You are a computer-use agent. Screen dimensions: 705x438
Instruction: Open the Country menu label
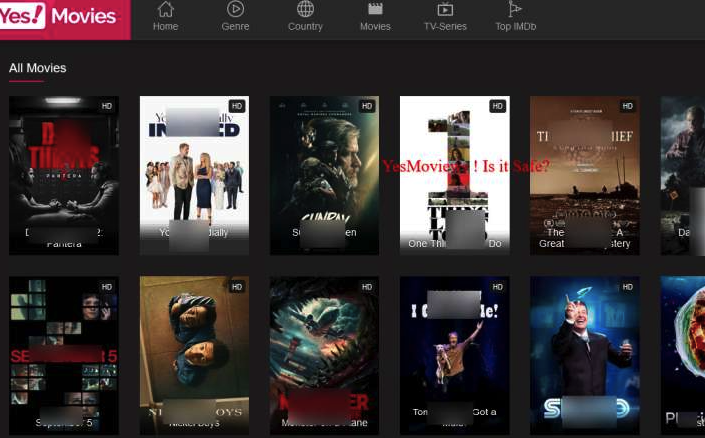[x=305, y=27]
